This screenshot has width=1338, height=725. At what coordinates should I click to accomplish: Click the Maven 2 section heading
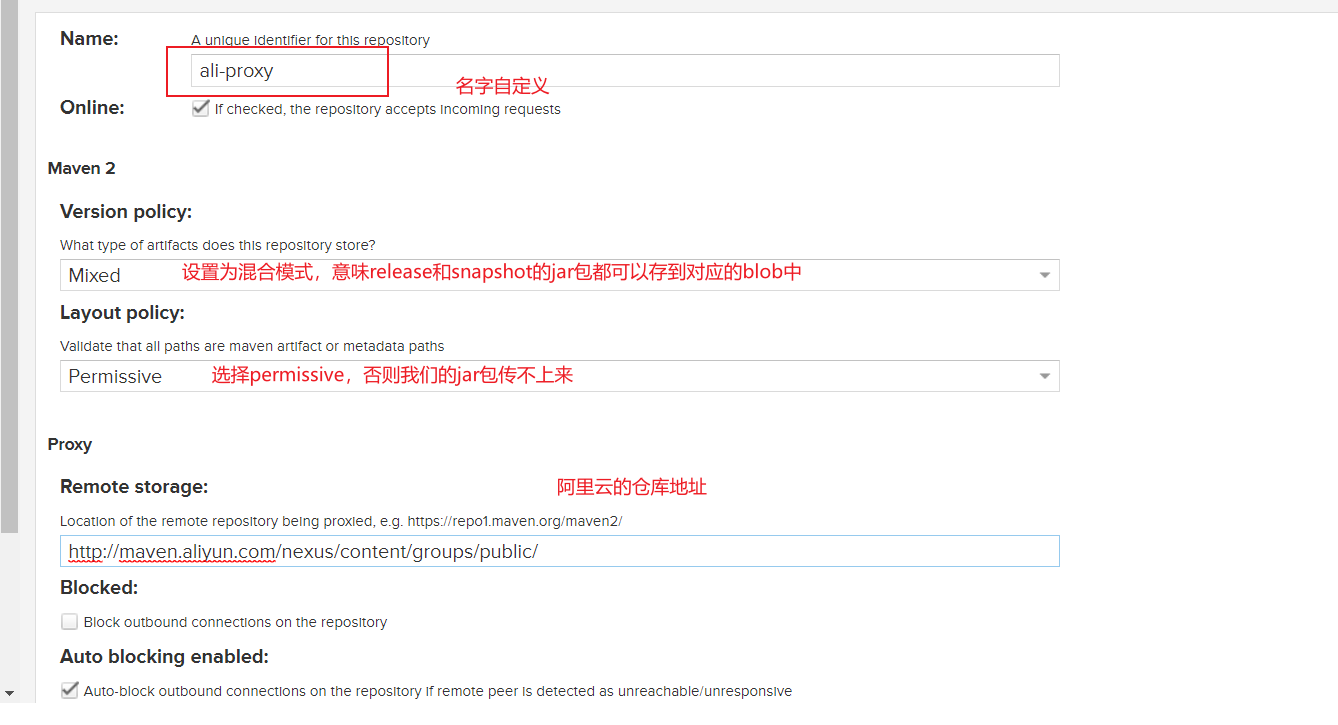tap(81, 168)
